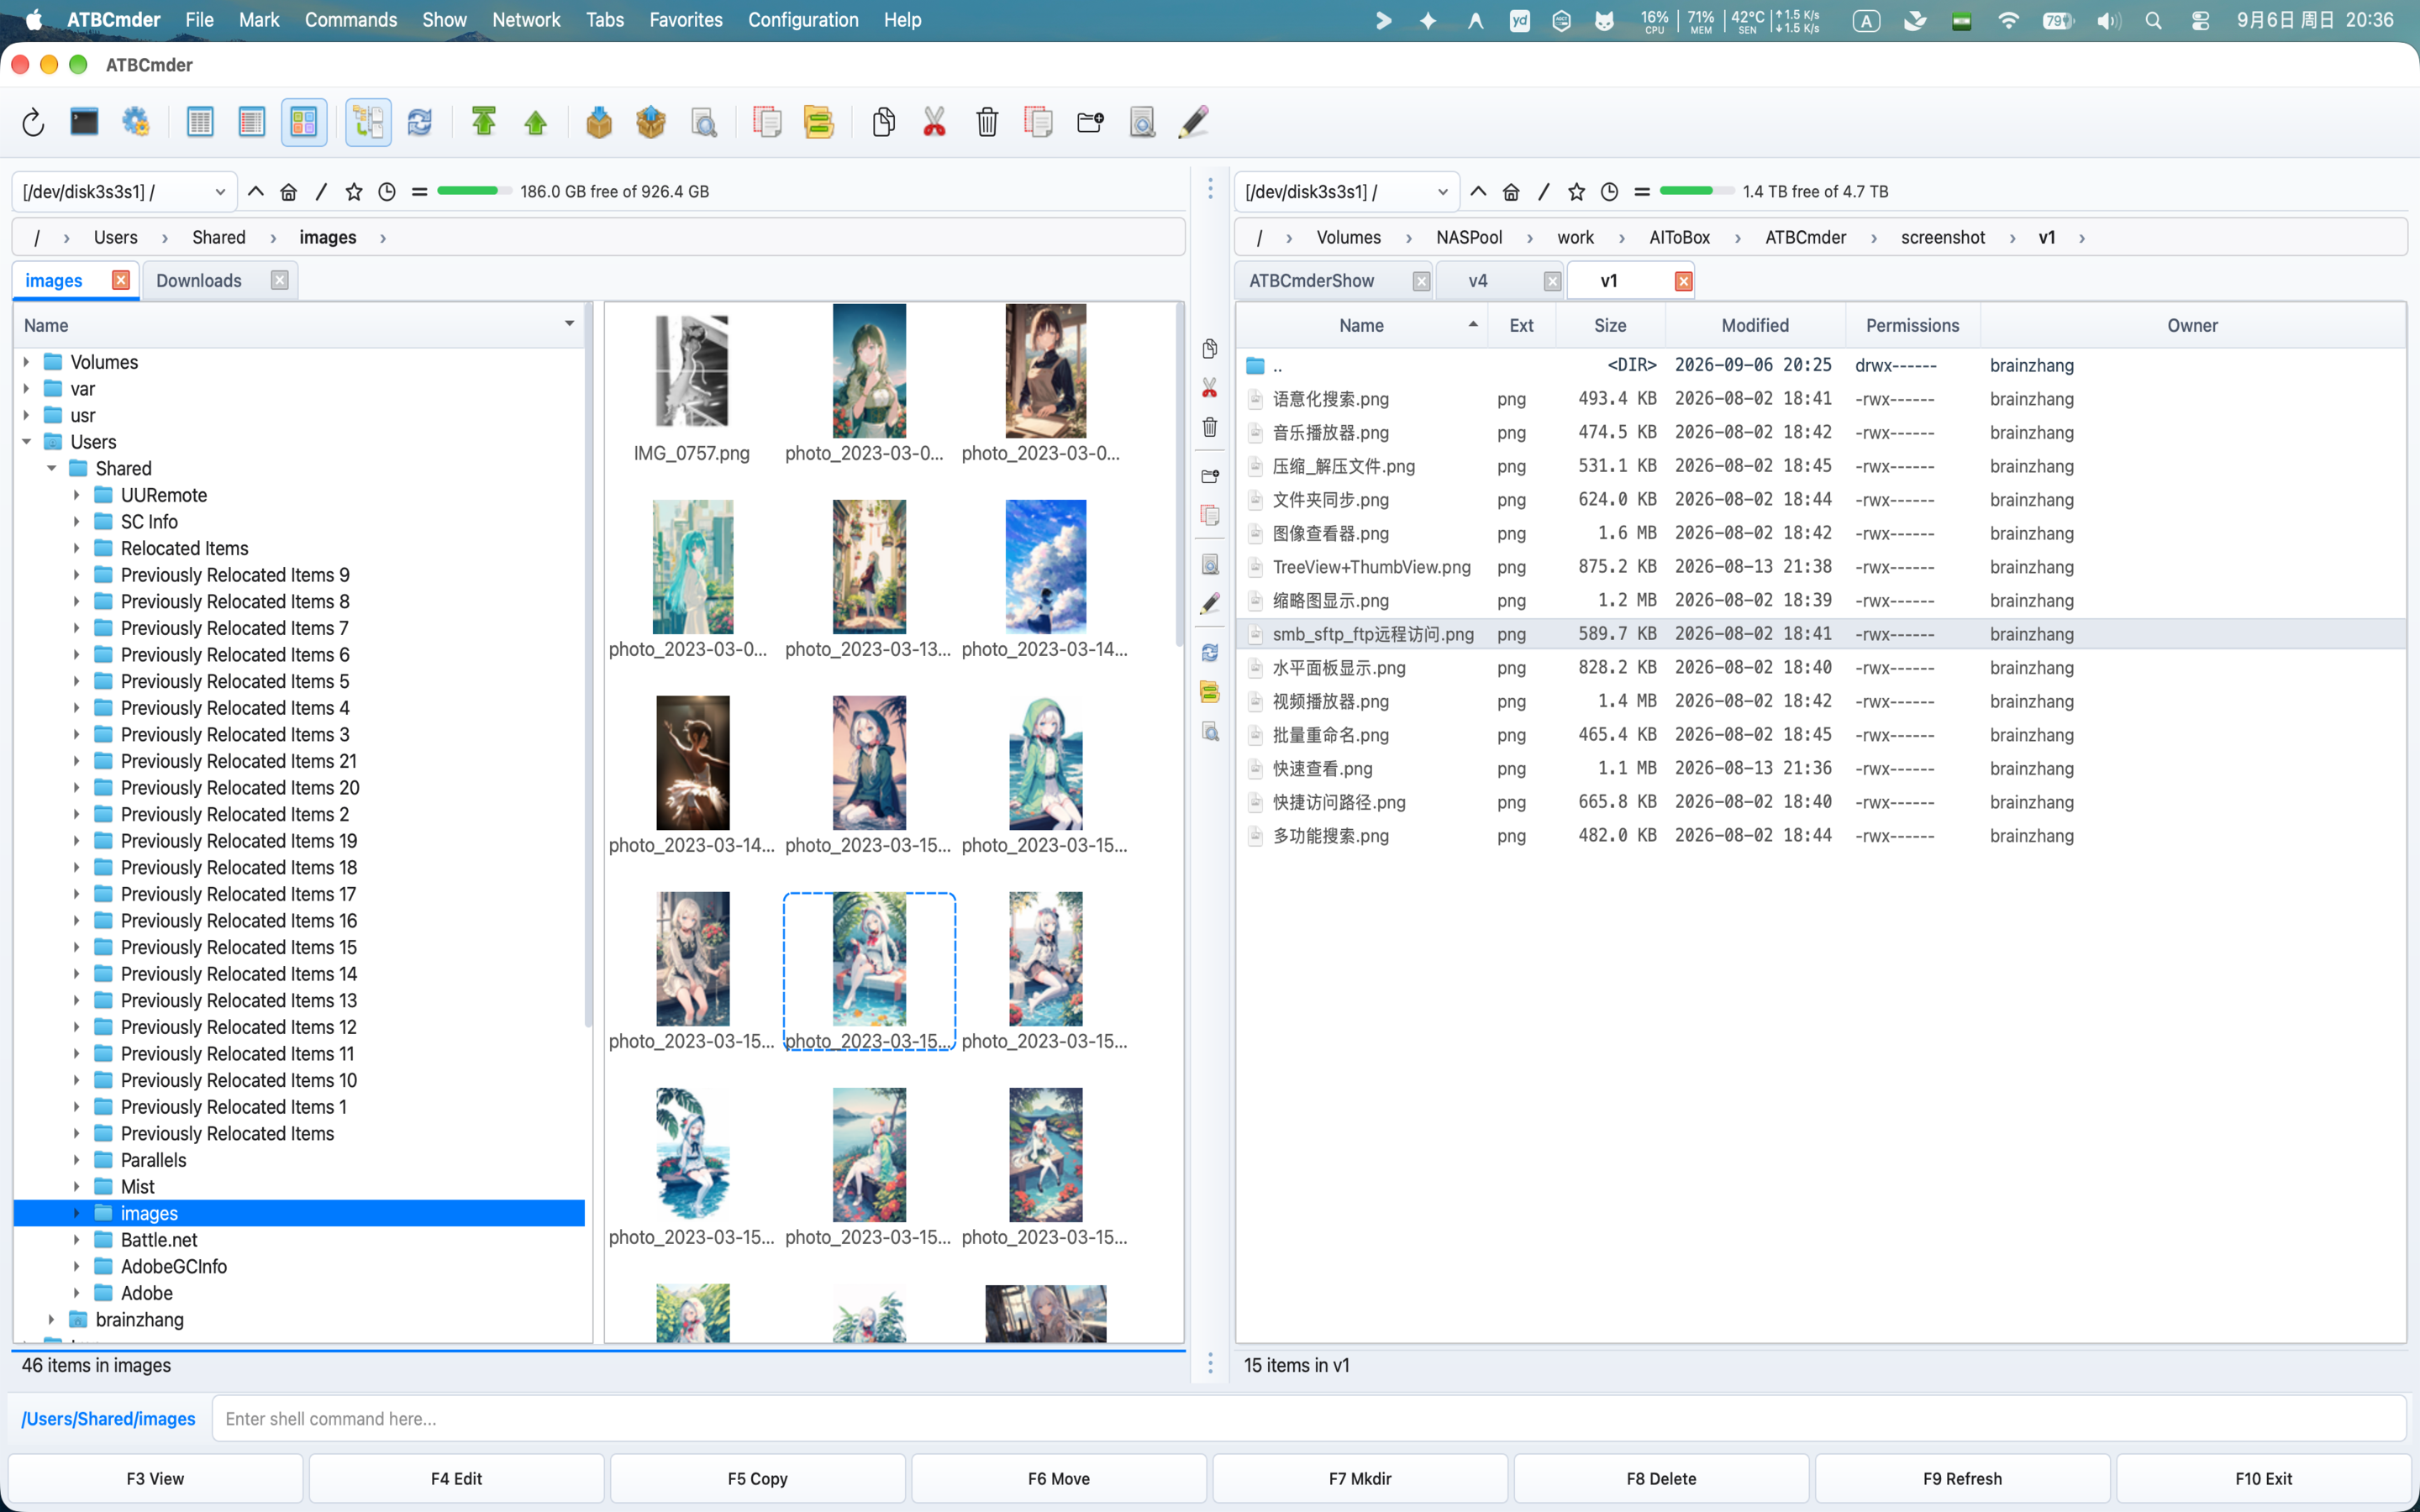
Task: Open the tree Name column dropdown arrow
Action: coord(570,324)
